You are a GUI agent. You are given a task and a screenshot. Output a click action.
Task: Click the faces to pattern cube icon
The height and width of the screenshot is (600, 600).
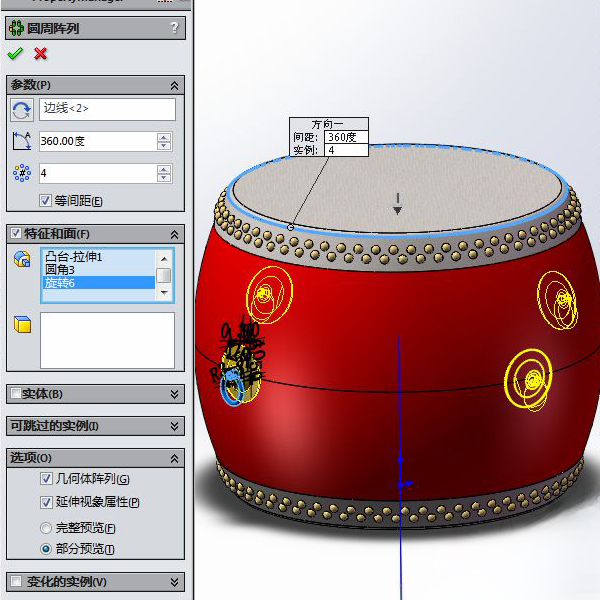pos(22,324)
